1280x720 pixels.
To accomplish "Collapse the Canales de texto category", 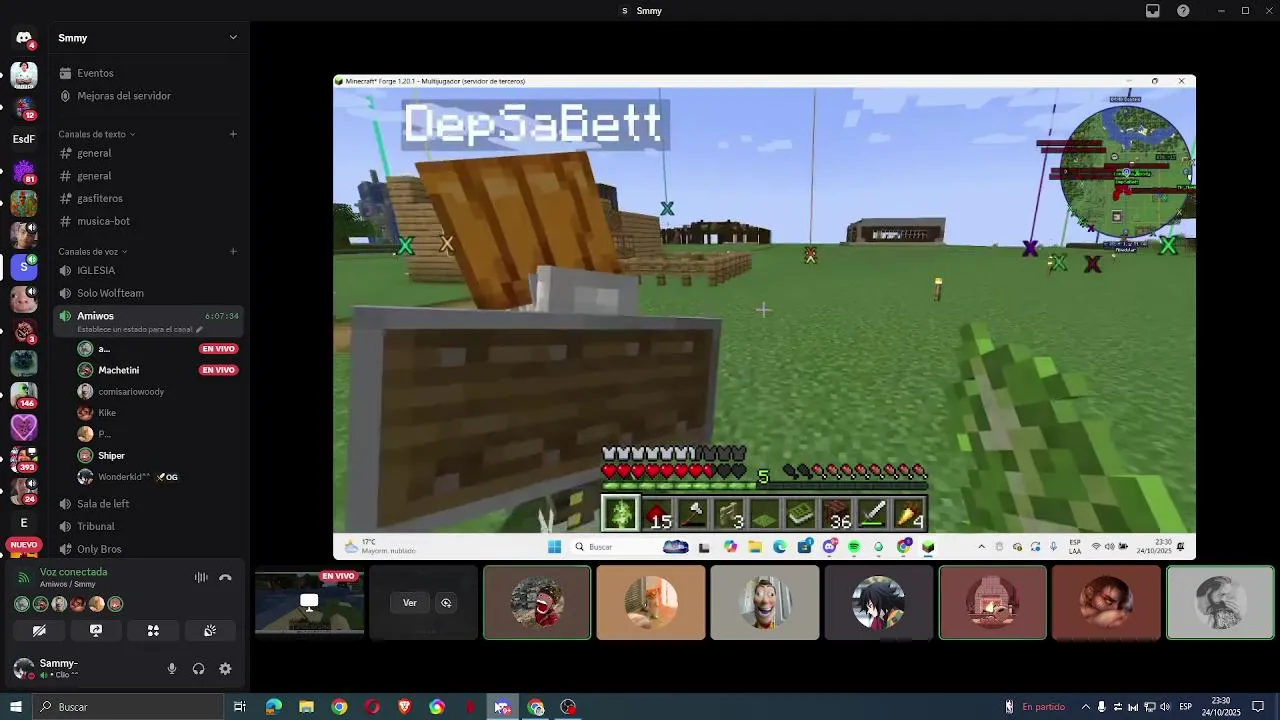I will click(96, 134).
